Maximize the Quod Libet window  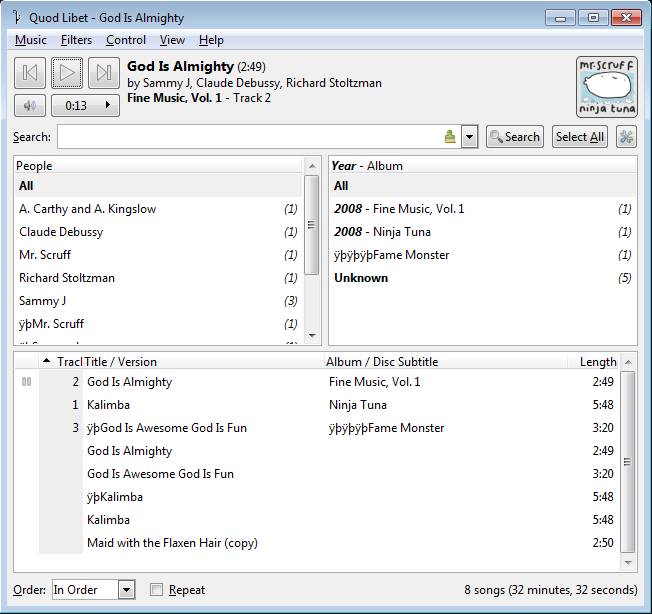(x=593, y=18)
